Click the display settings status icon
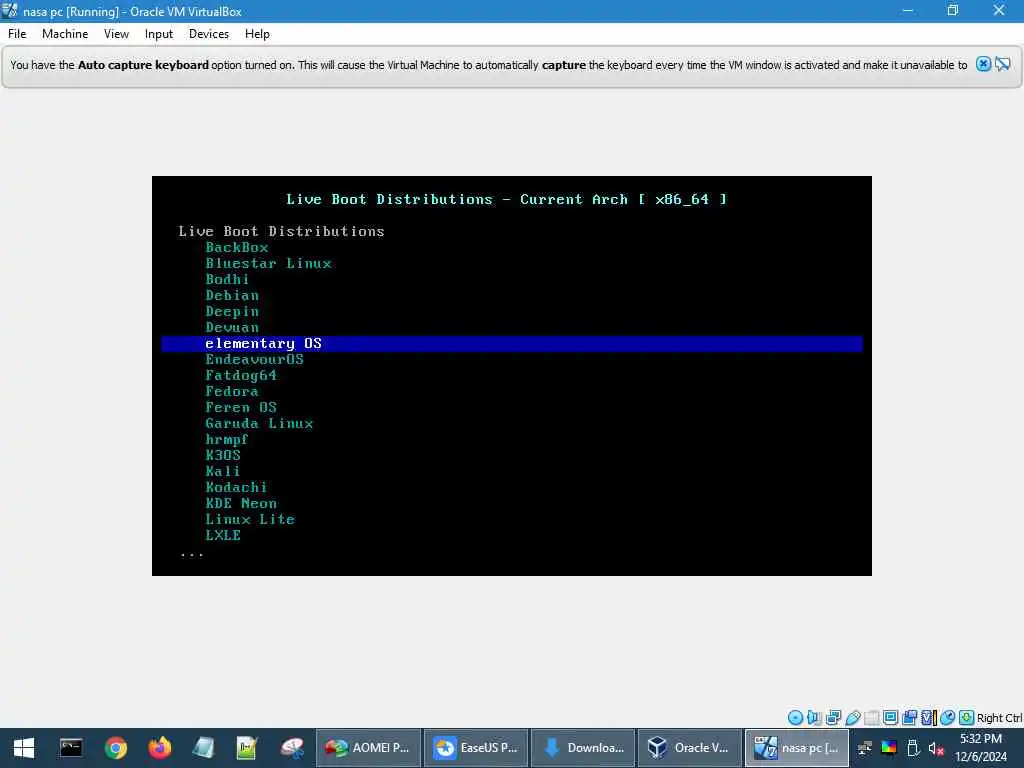 point(890,718)
